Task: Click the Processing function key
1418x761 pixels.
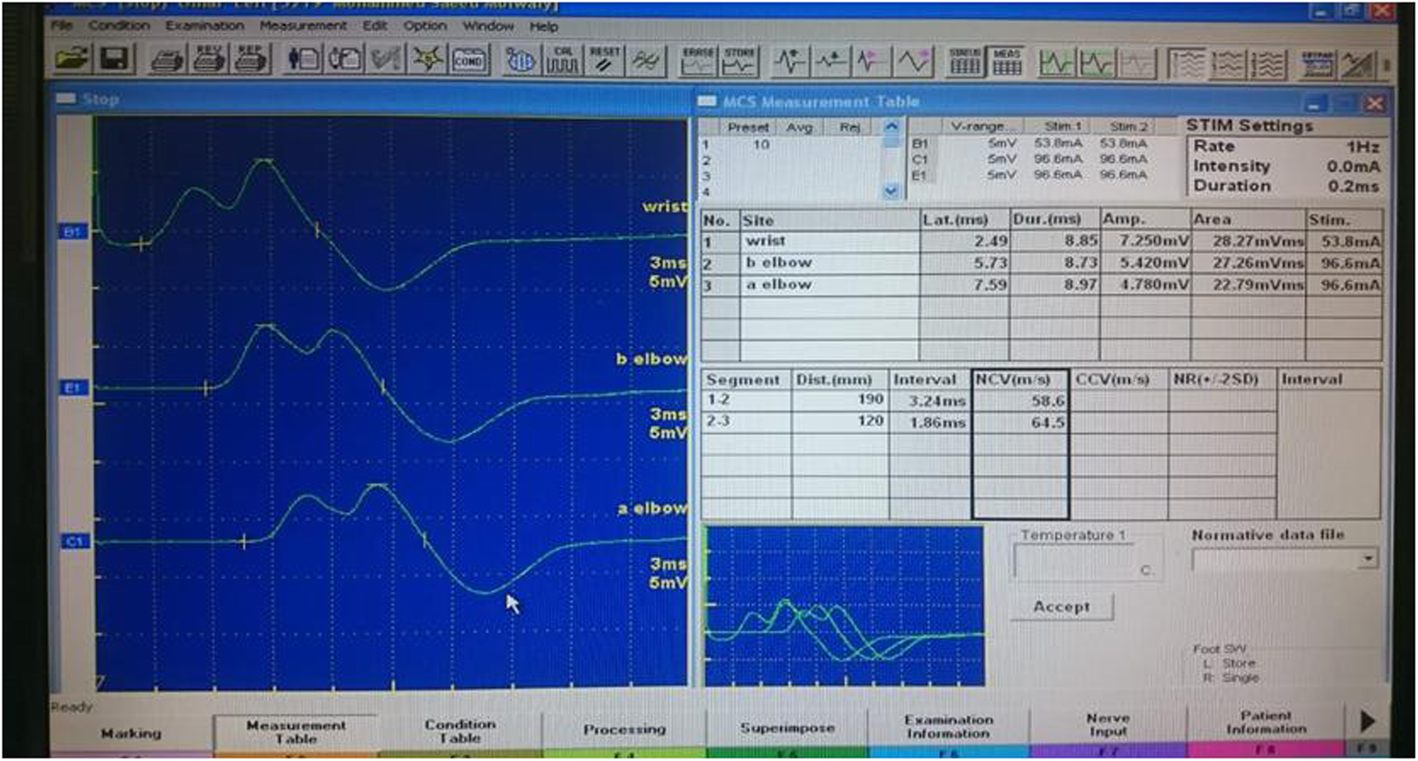Action: pos(624,731)
